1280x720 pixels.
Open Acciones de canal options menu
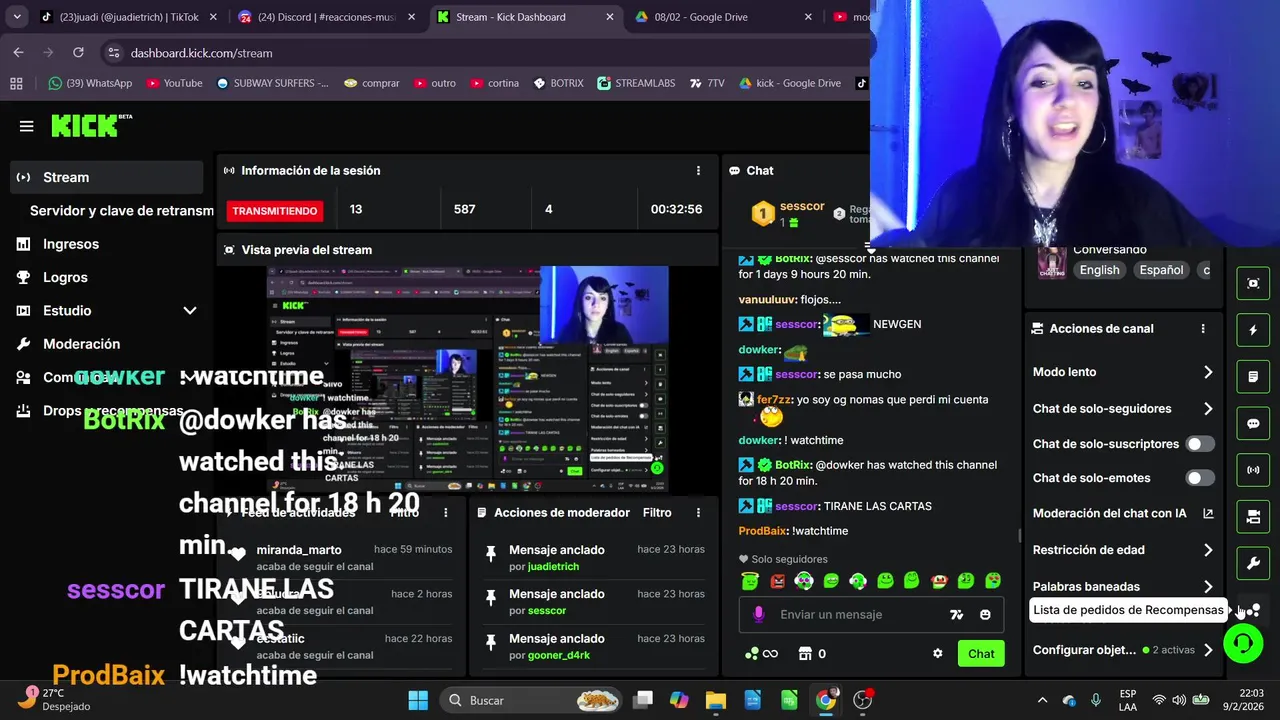click(1203, 329)
